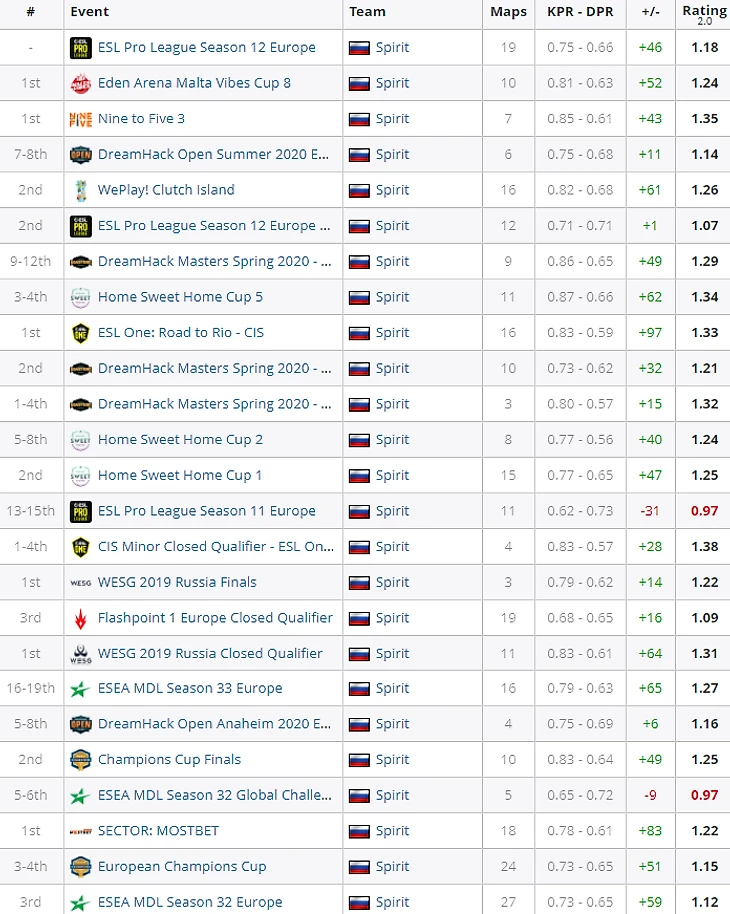Click the 13-15th placement cell

(x=30, y=511)
